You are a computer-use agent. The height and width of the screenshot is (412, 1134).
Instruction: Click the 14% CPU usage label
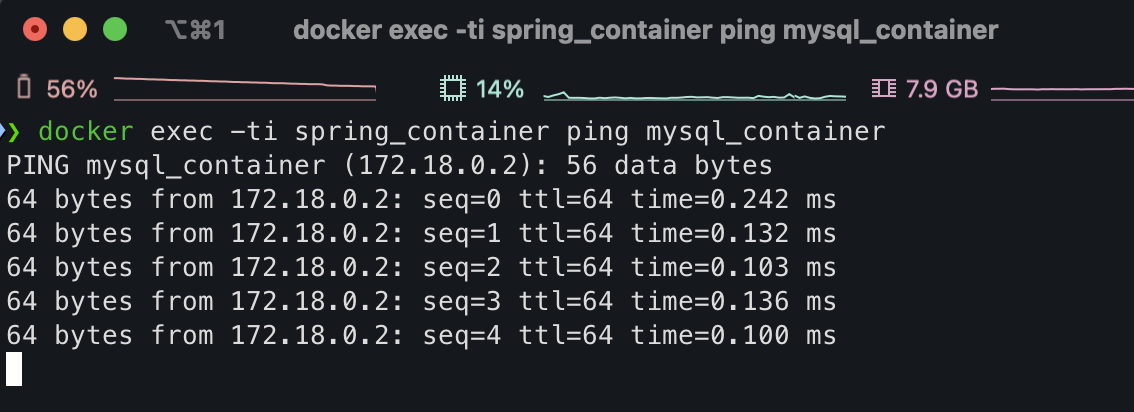[500, 89]
